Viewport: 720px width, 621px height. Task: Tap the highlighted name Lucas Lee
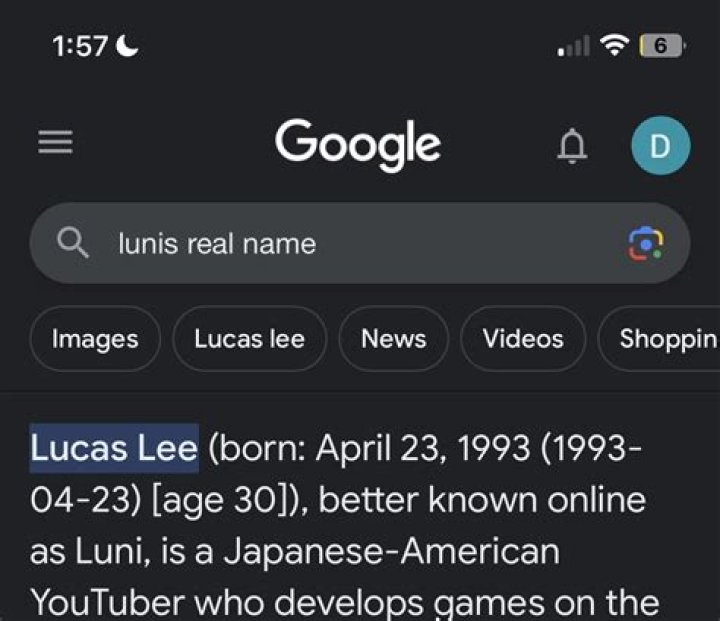(x=114, y=448)
